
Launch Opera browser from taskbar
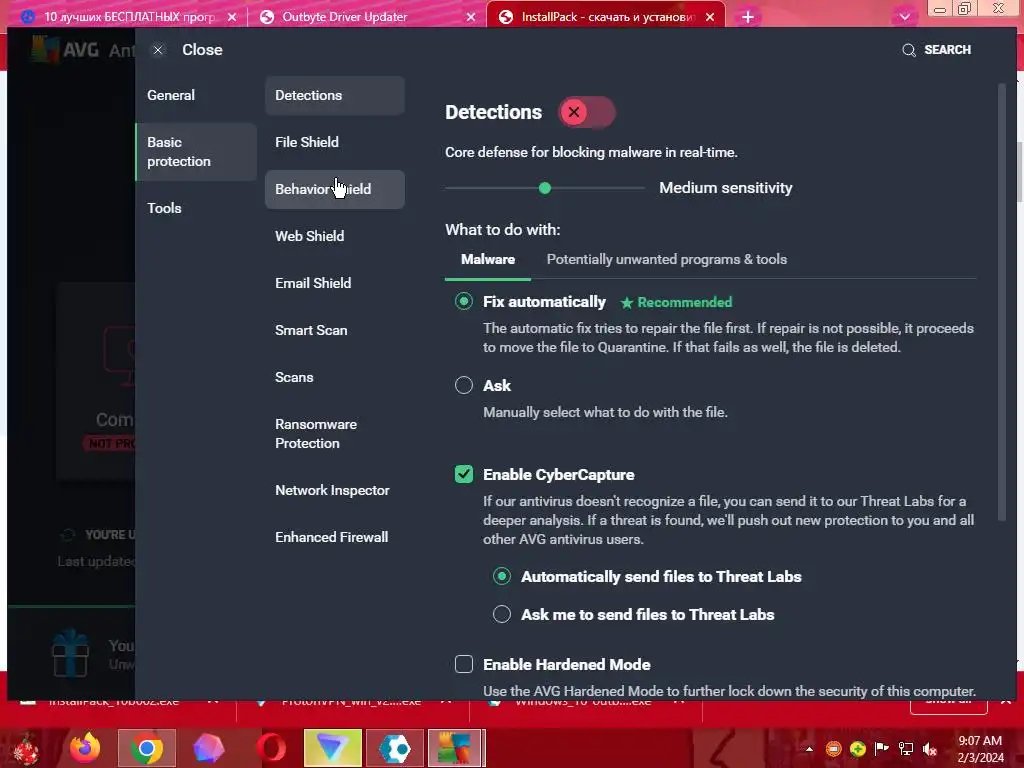pyautogui.click(x=270, y=748)
